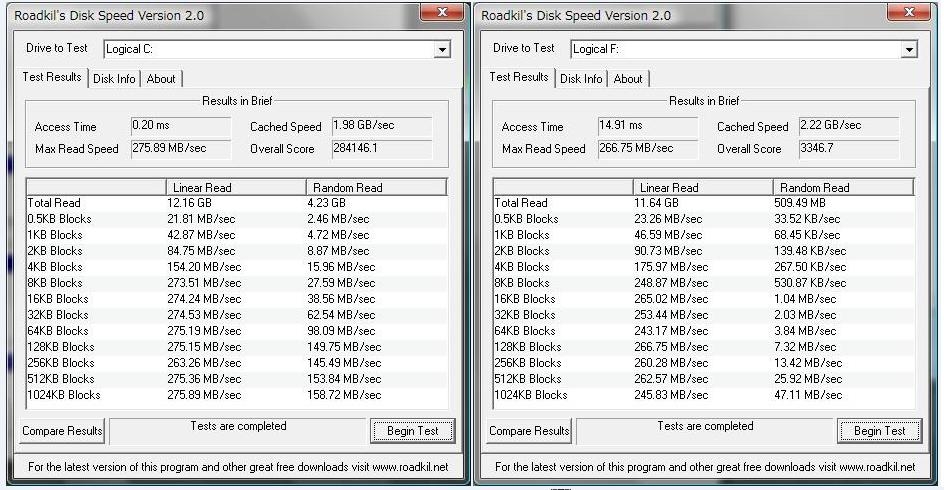Select 8KB Blocks row in Logical F window
944x490 pixels.
pos(703,283)
